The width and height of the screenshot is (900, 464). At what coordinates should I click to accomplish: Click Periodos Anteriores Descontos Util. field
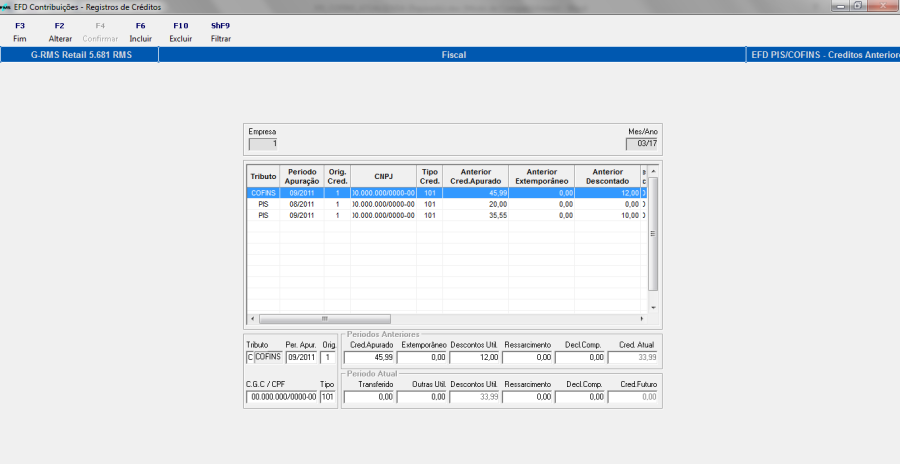(x=475, y=357)
